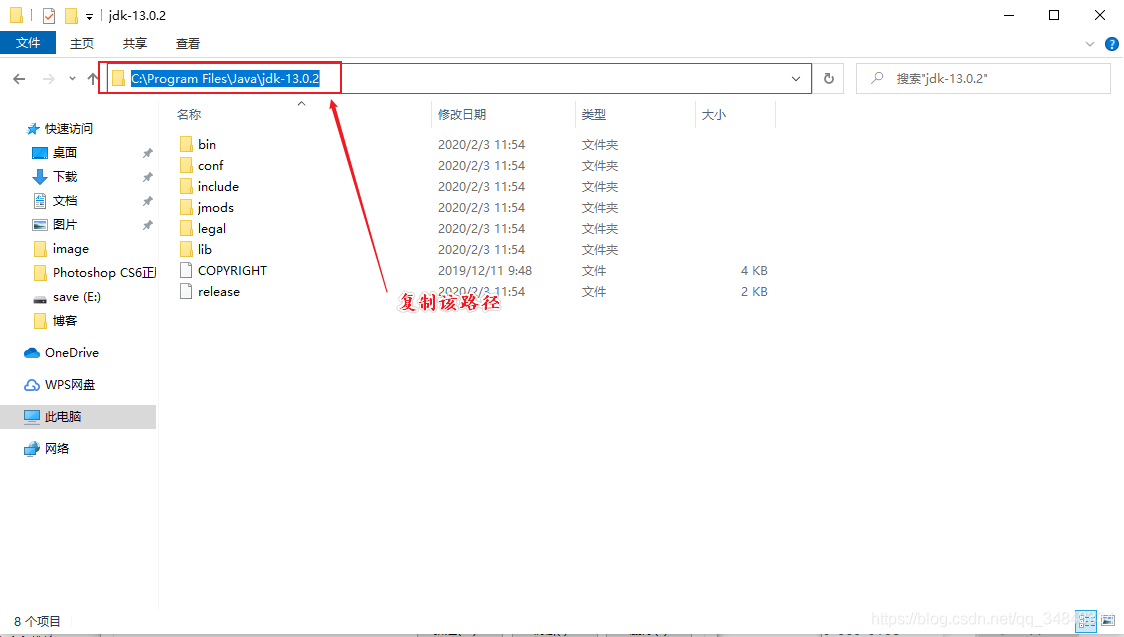Select the COPYRIGHT file icon
This screenshot has height=637, width=1124.
(186, 271)
